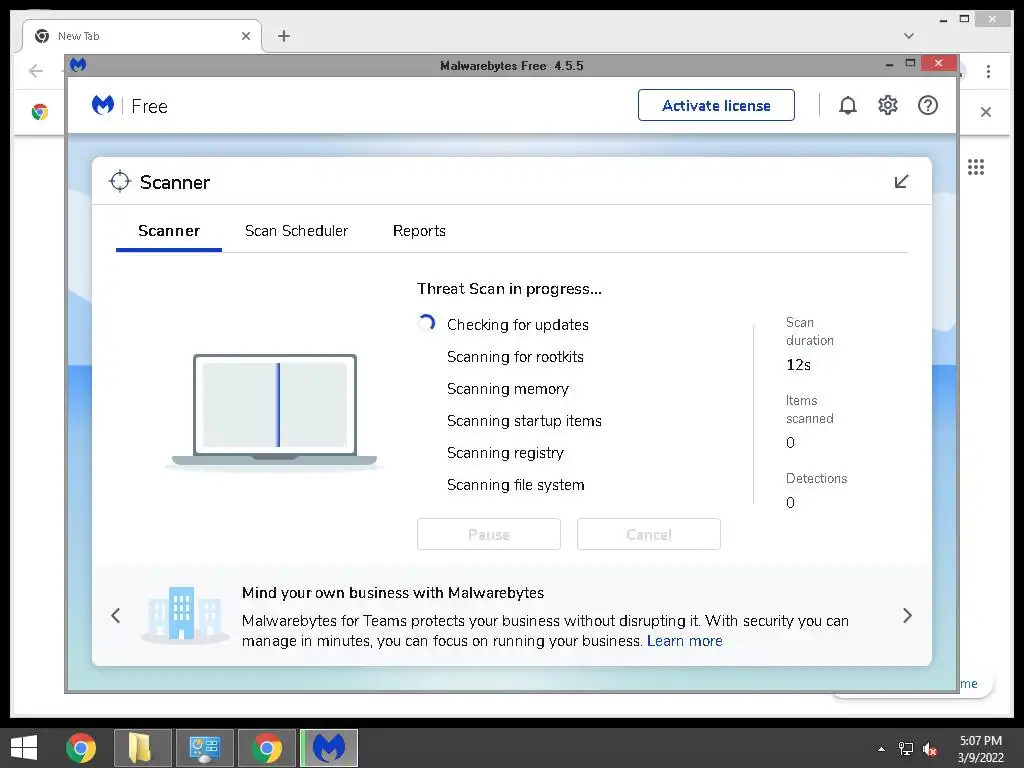Screen dimensions: 1024x768
Task: Maximize the Malwarebytes window
Action: click(x=910, y=63)
